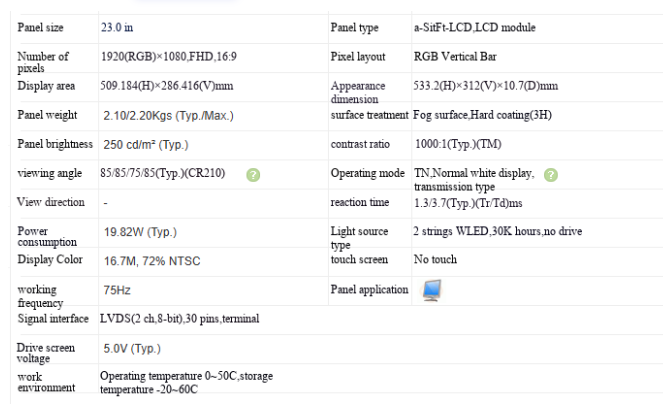Screen dimensions: 663x407
Task: Click the reaction time 1.3/3.7 value
Action: tap(468, 203)
